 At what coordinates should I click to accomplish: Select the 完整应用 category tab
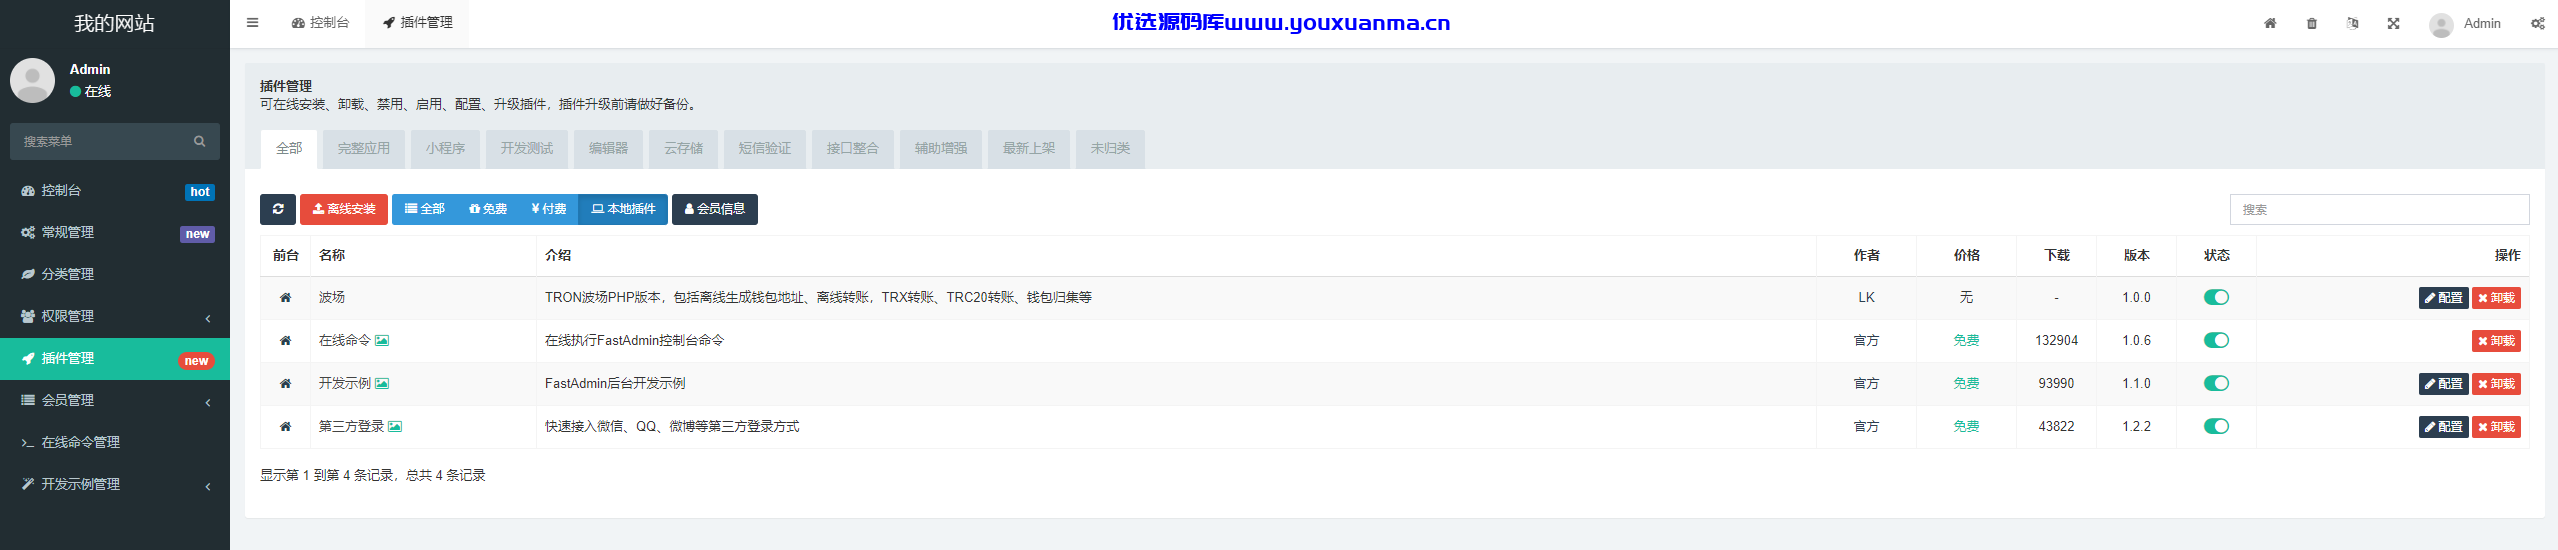[x=363, y=148]
